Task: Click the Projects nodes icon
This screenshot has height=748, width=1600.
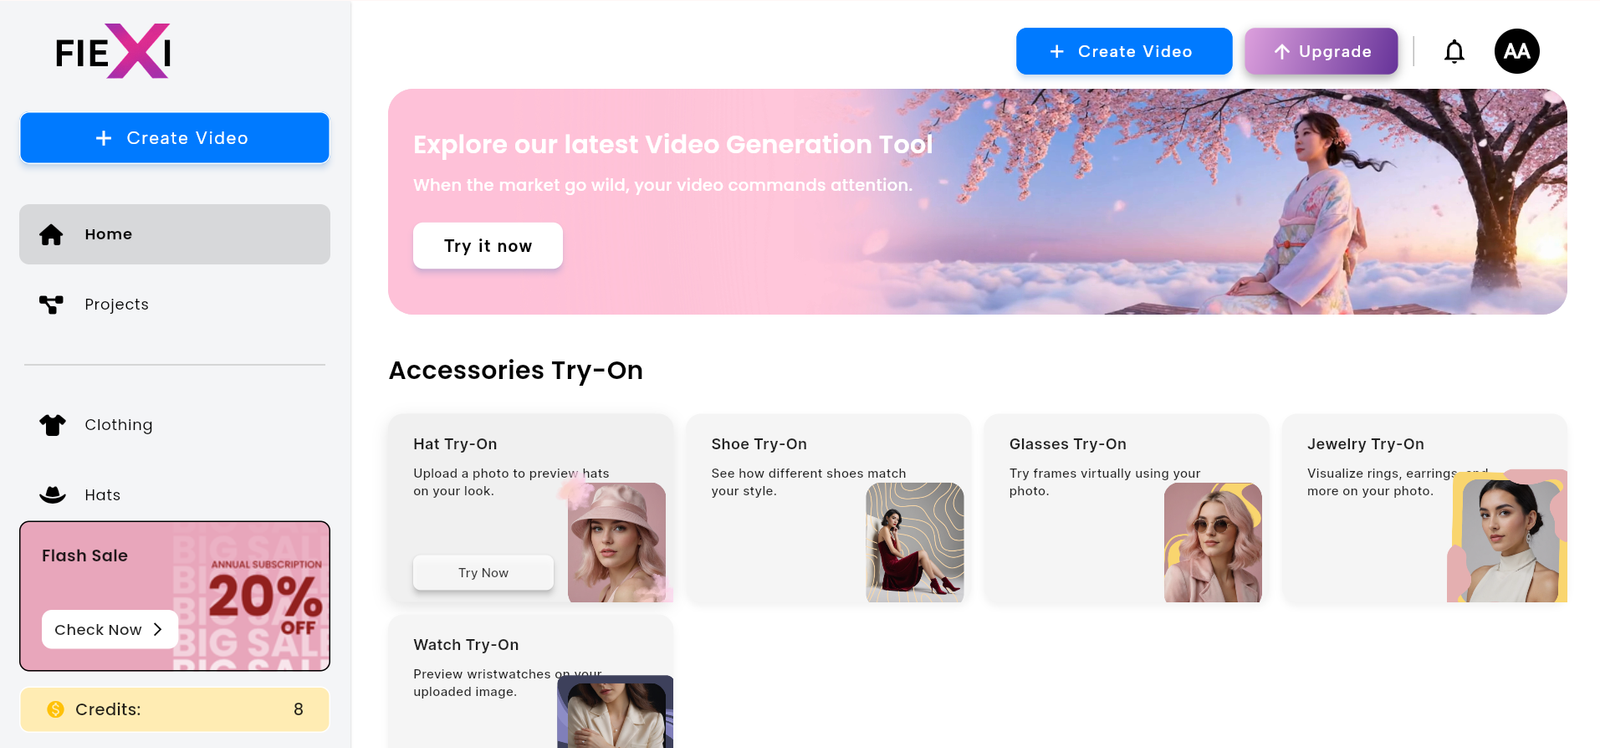Action: (51, 305)
